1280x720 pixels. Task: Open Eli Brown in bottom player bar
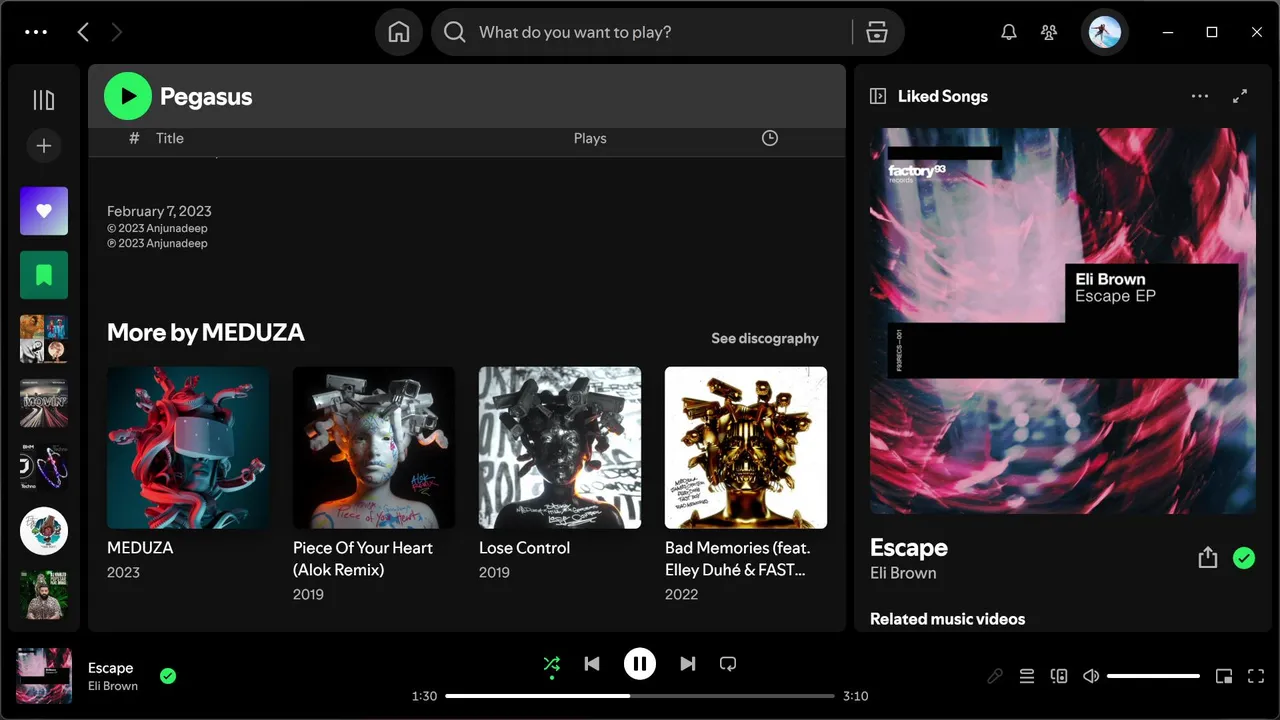tap(113, 686)
